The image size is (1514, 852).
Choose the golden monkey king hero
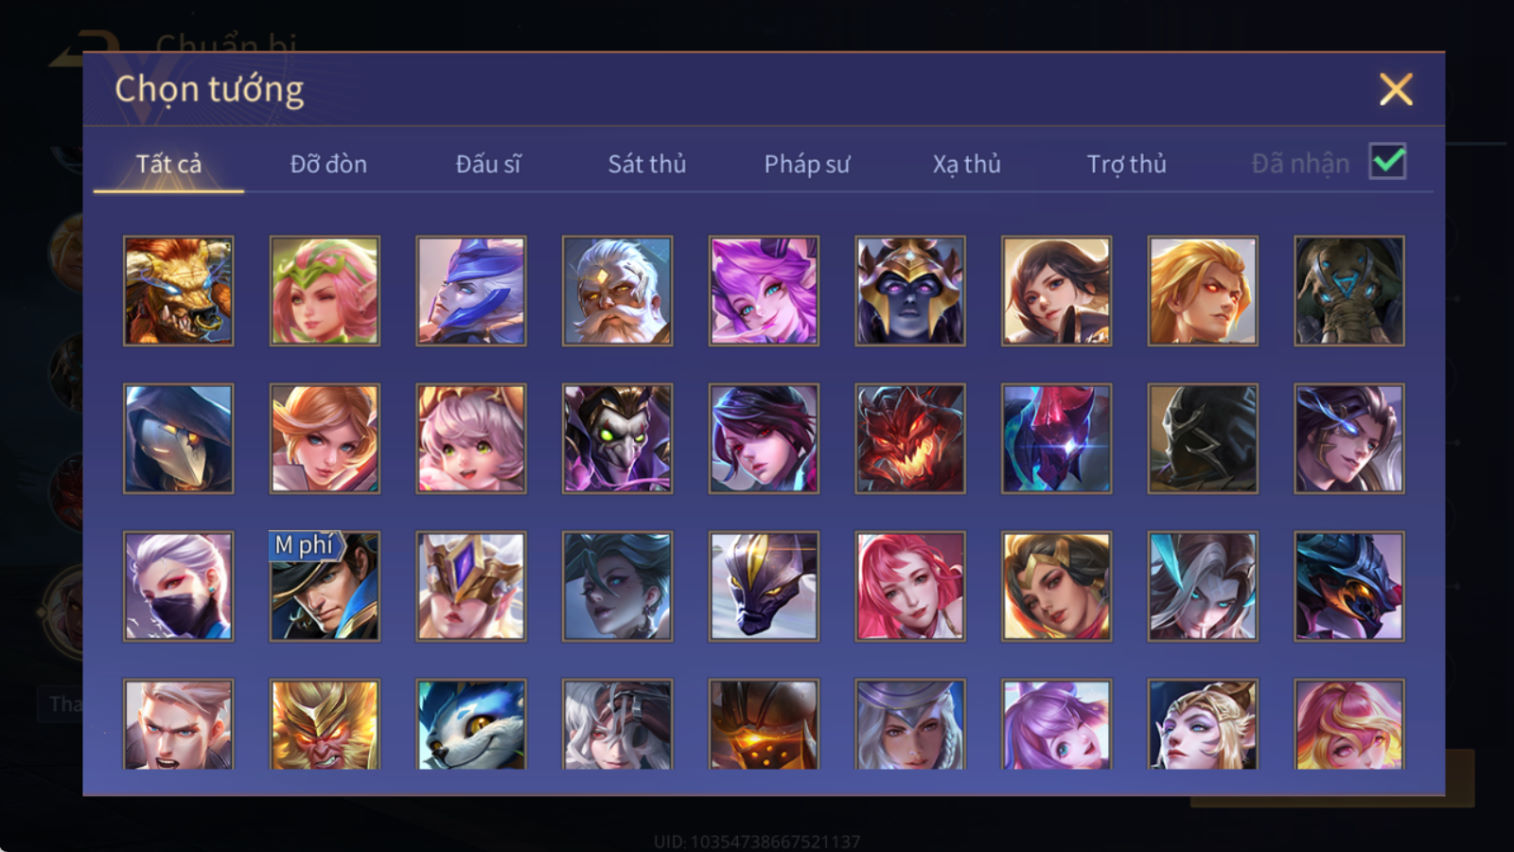325,725
